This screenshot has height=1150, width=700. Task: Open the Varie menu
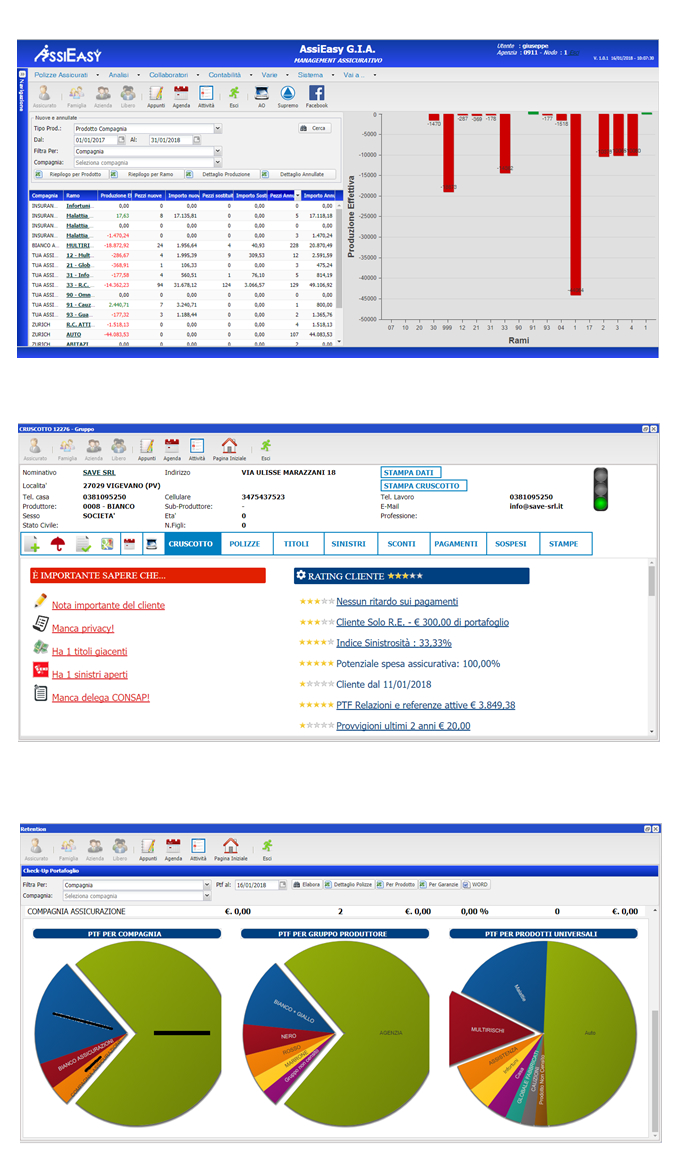[x=269, y=75]
